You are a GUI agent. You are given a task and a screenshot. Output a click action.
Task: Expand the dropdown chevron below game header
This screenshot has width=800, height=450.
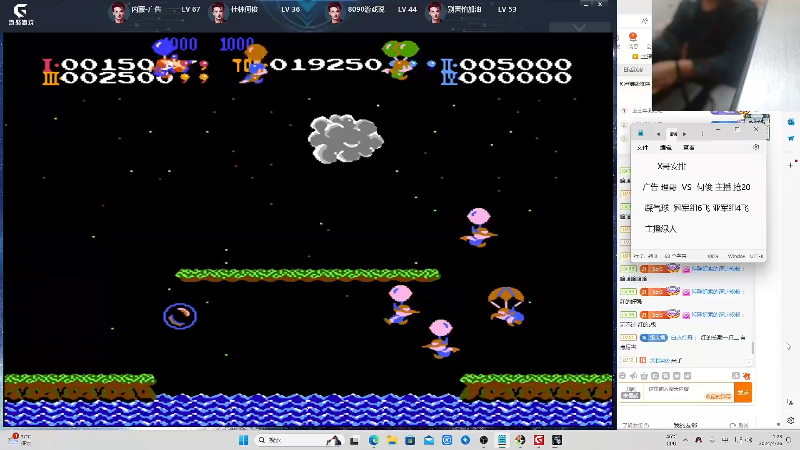(580, 28)
